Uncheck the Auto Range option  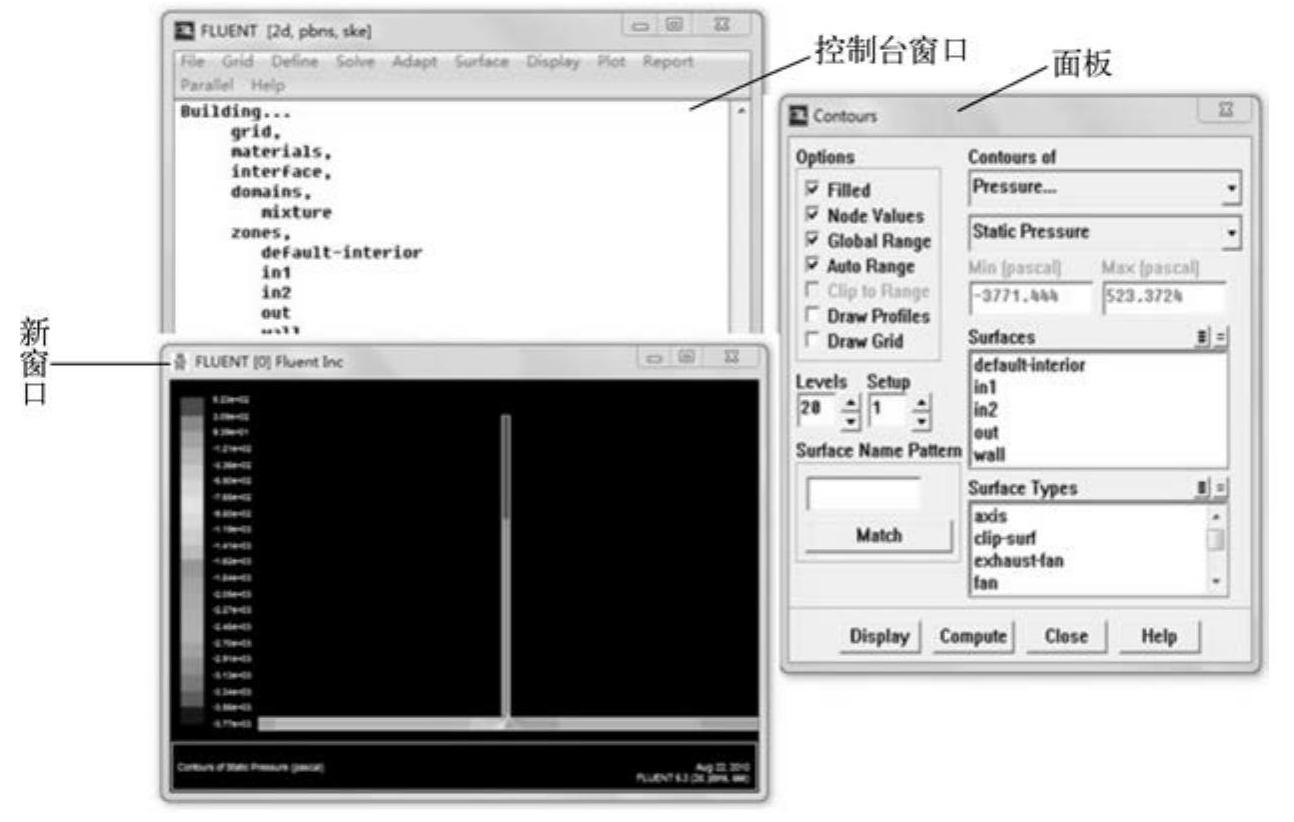pos(811,267)
